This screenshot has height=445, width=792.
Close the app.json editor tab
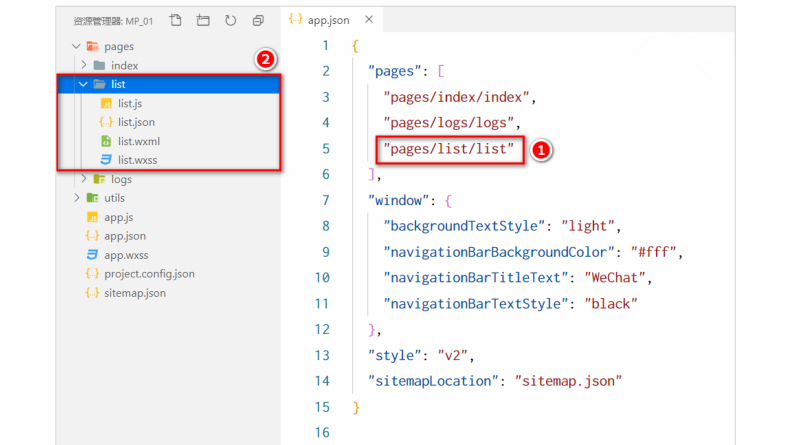368,19
